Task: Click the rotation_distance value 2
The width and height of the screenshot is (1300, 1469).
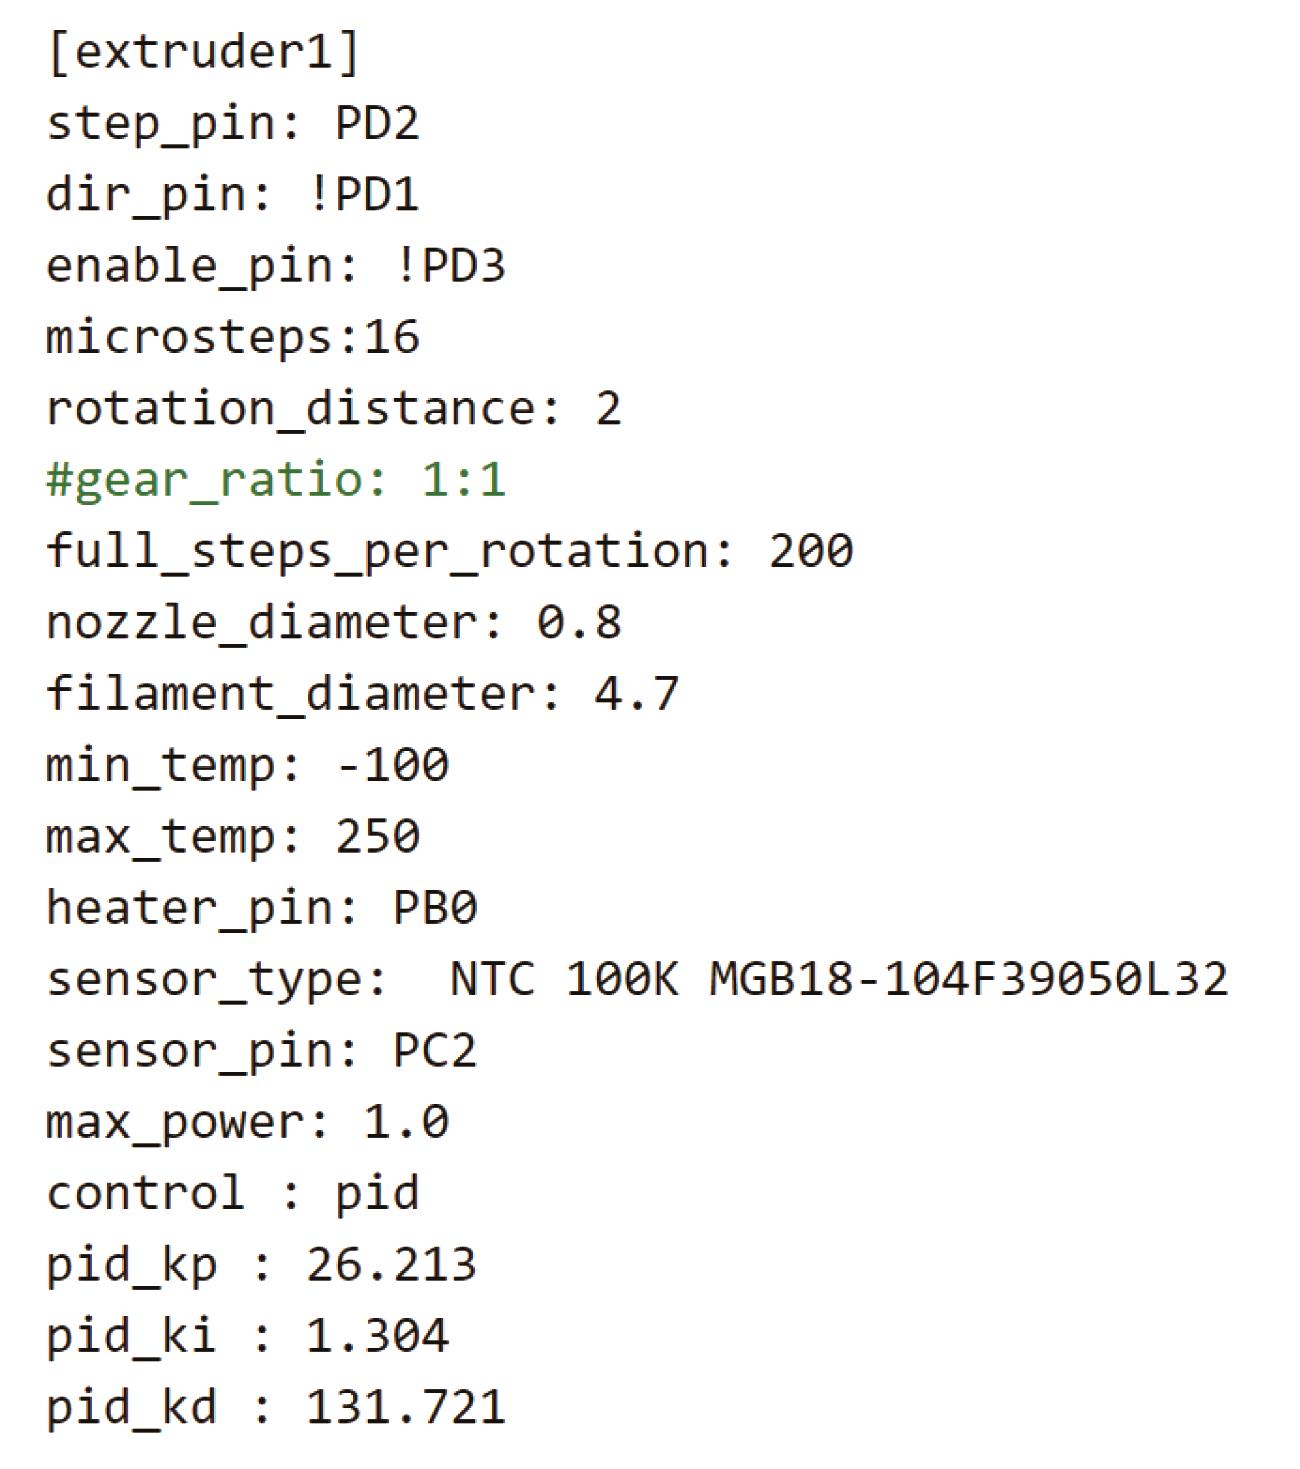Action: (x=608, y=408)
